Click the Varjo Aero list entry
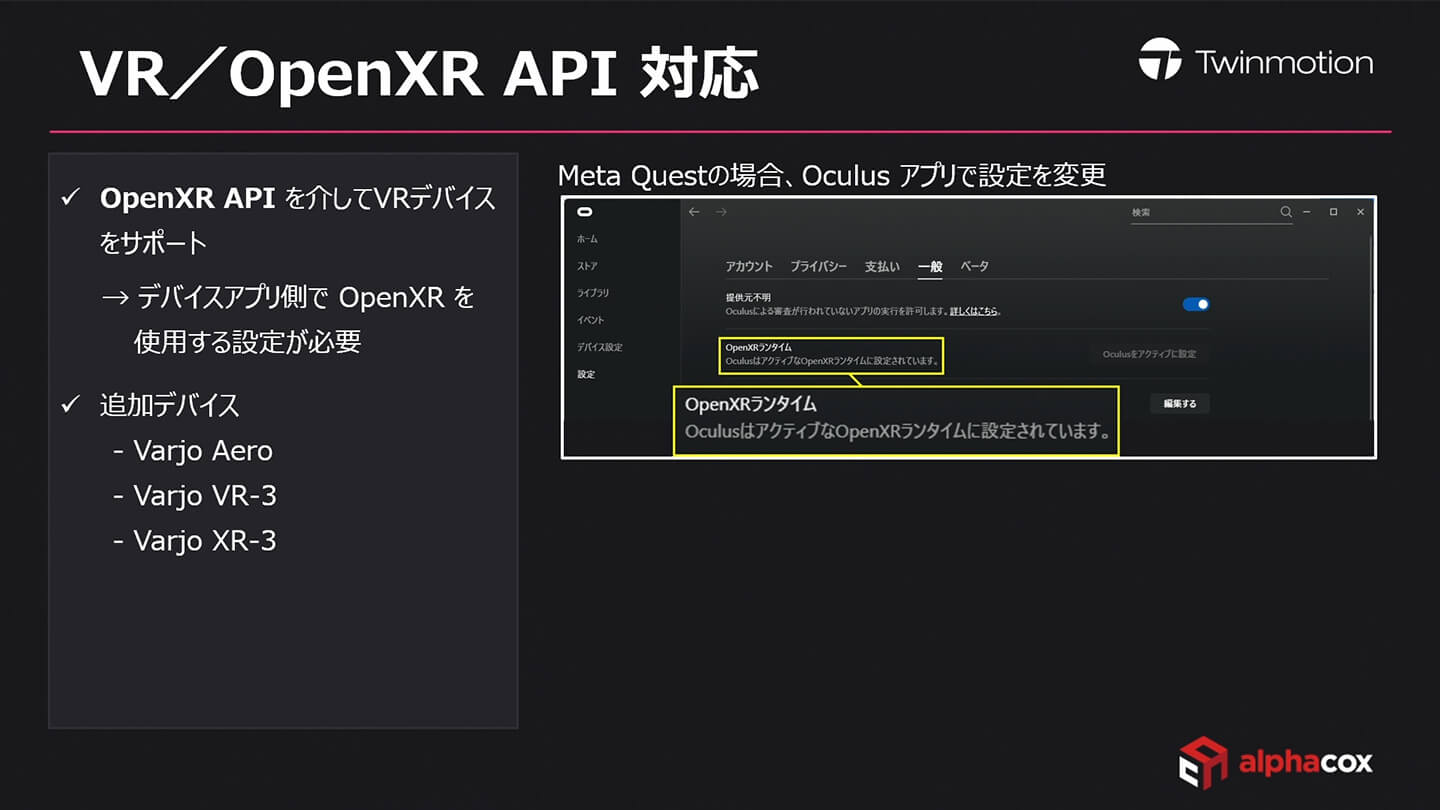Screen dimensions: 1440x810 203,451
